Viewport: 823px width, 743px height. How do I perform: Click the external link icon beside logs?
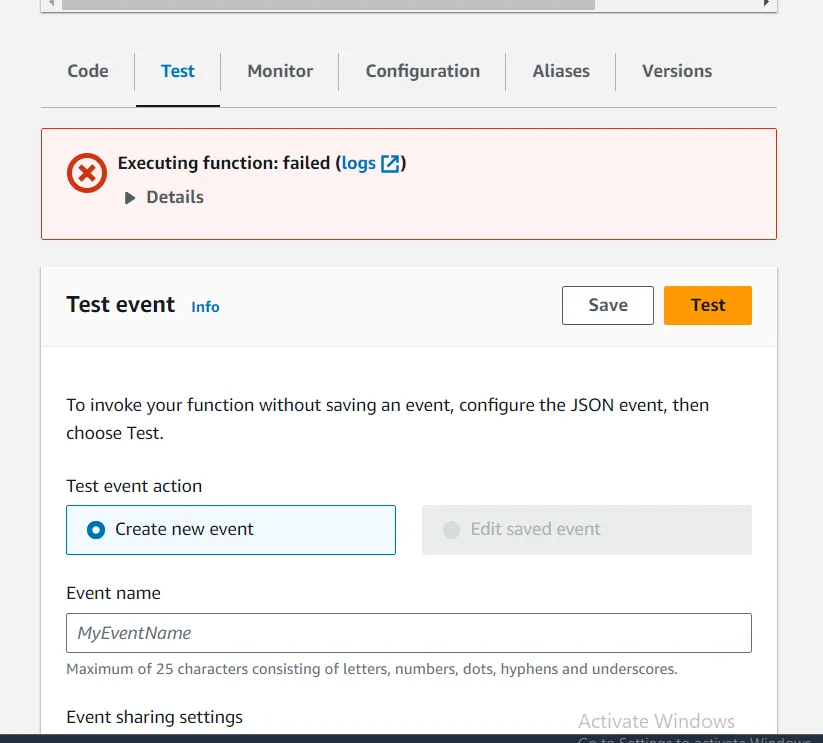[390, 163]
